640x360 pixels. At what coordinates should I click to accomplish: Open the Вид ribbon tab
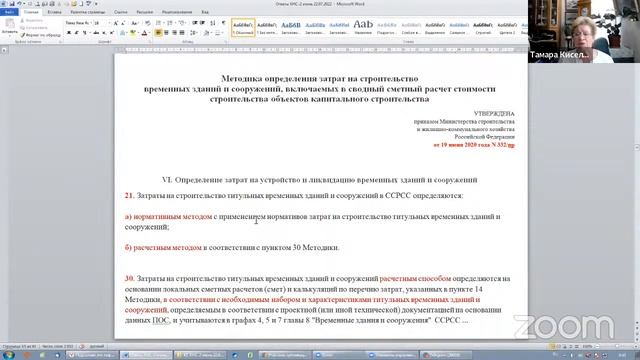tap(205, 12)
